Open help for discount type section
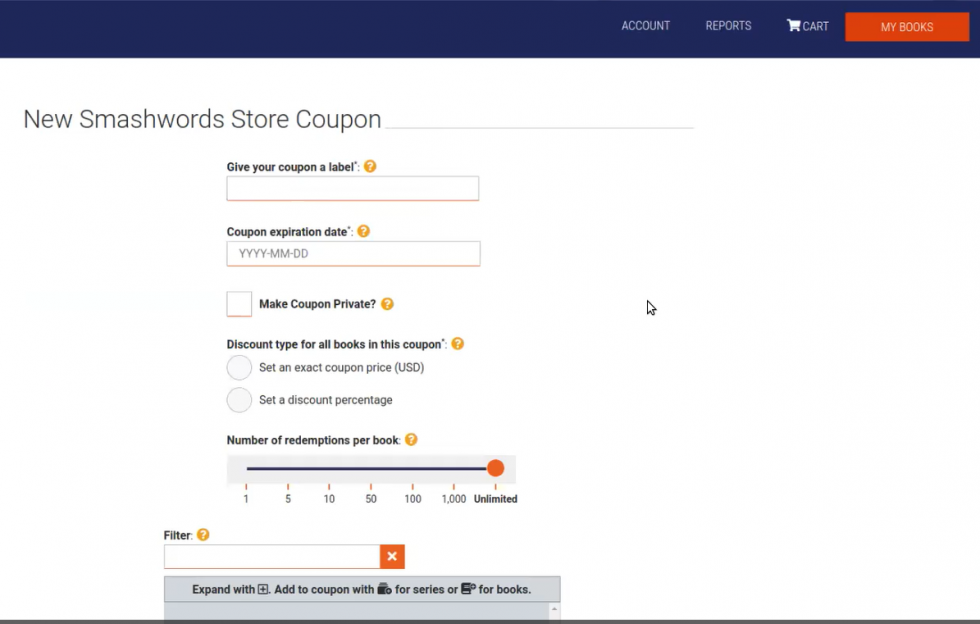 pos(458,343)
